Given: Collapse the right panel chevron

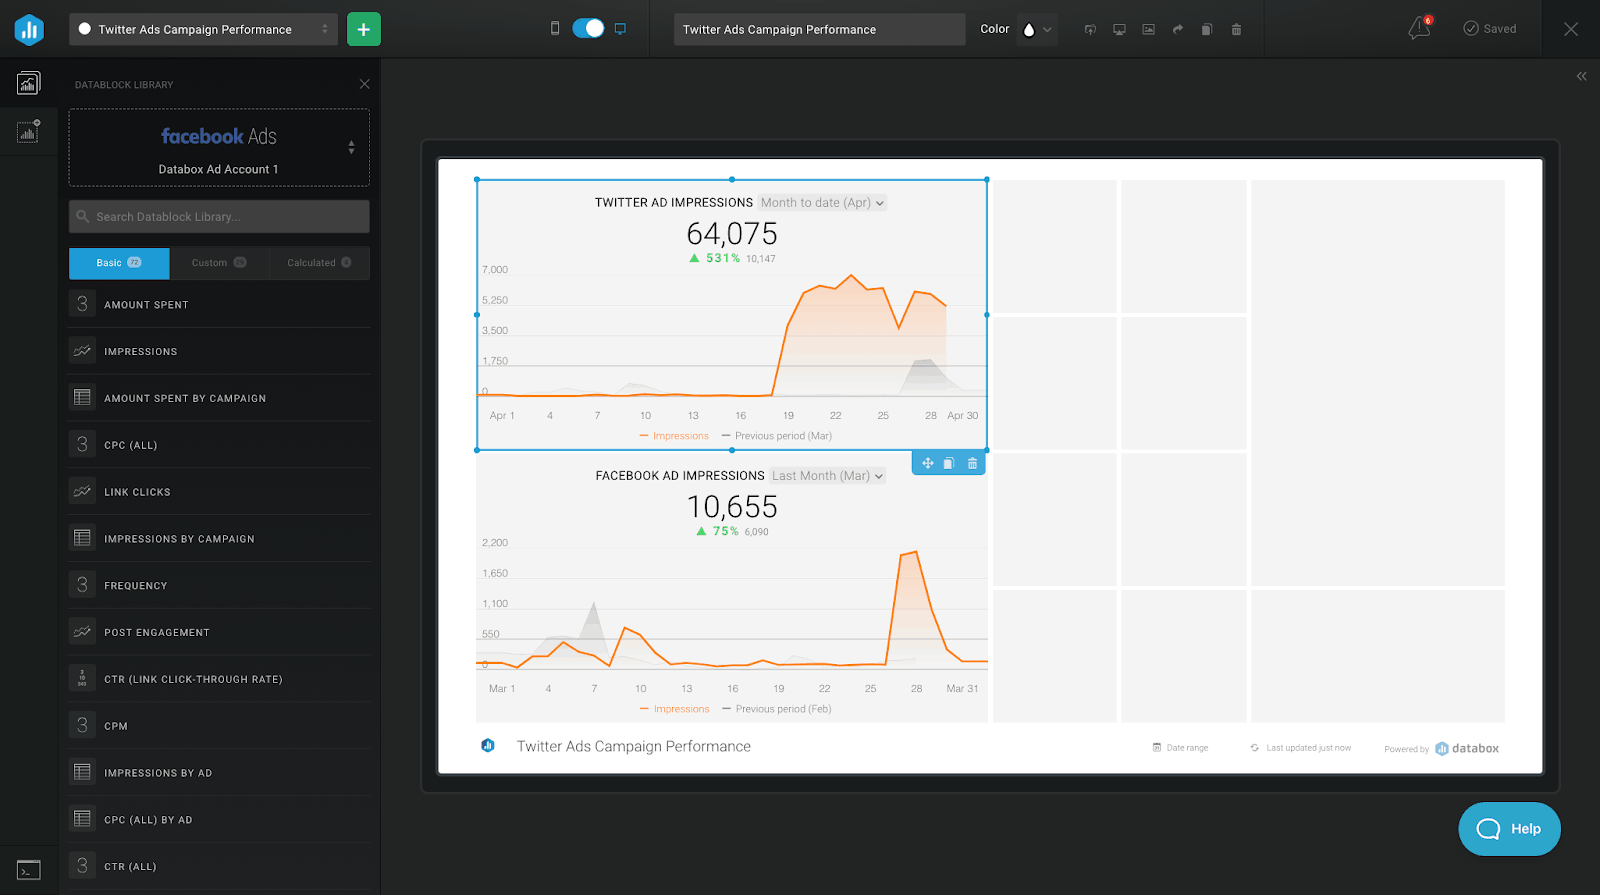Looking at the screenshot, I should point(1582,76).
